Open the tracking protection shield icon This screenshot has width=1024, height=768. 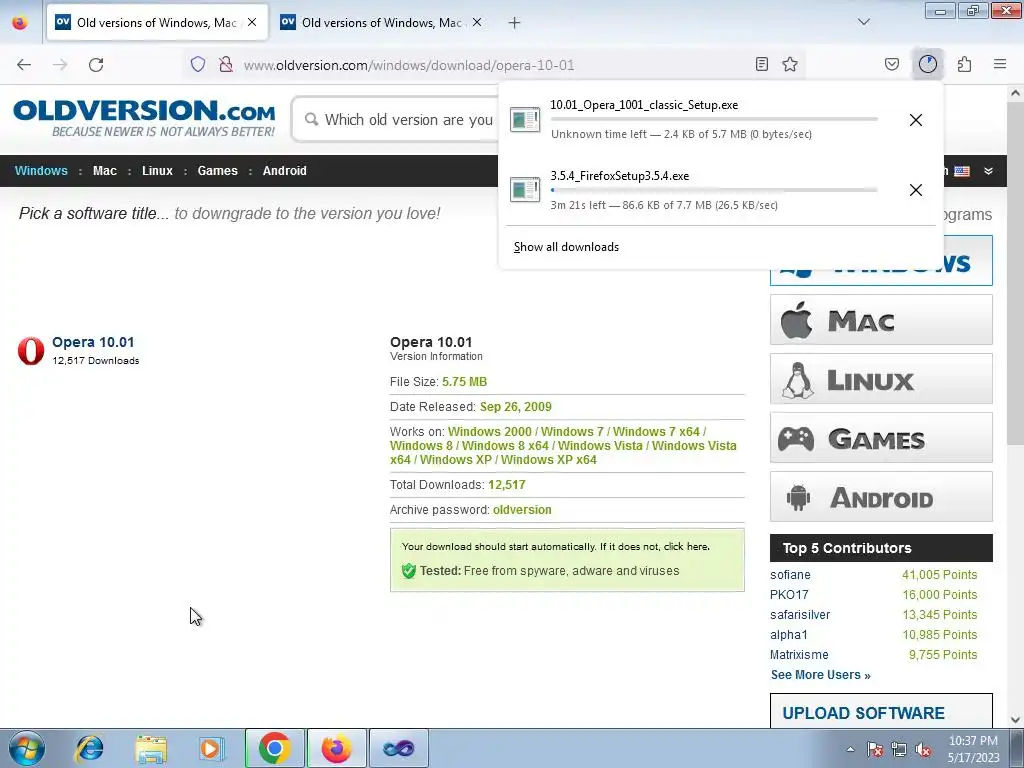point(198,64)
